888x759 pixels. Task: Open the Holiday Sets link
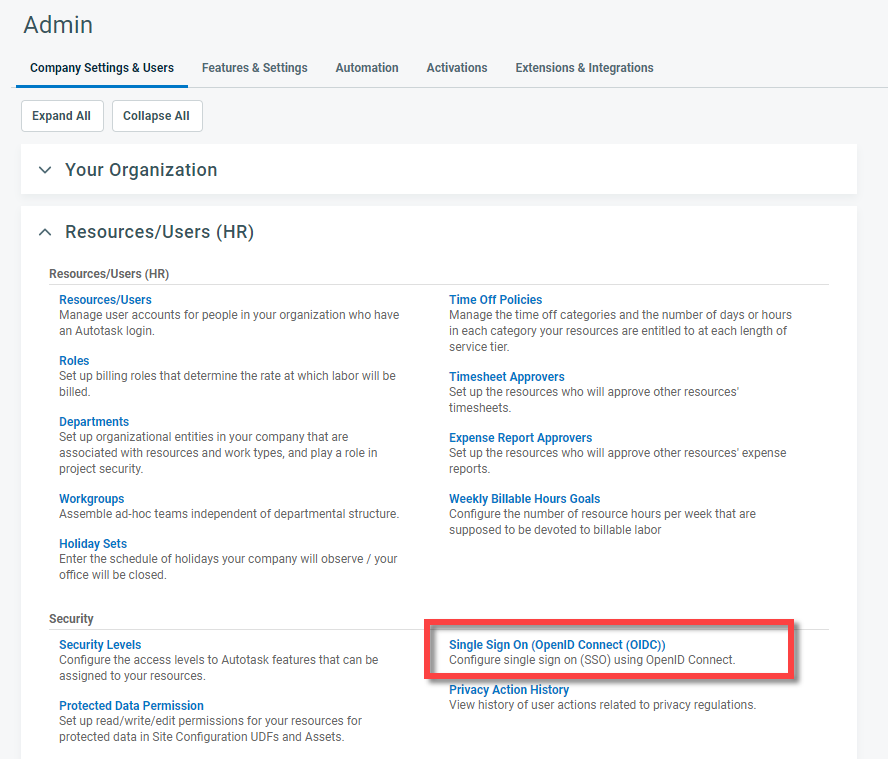click(x=93, y=544)
